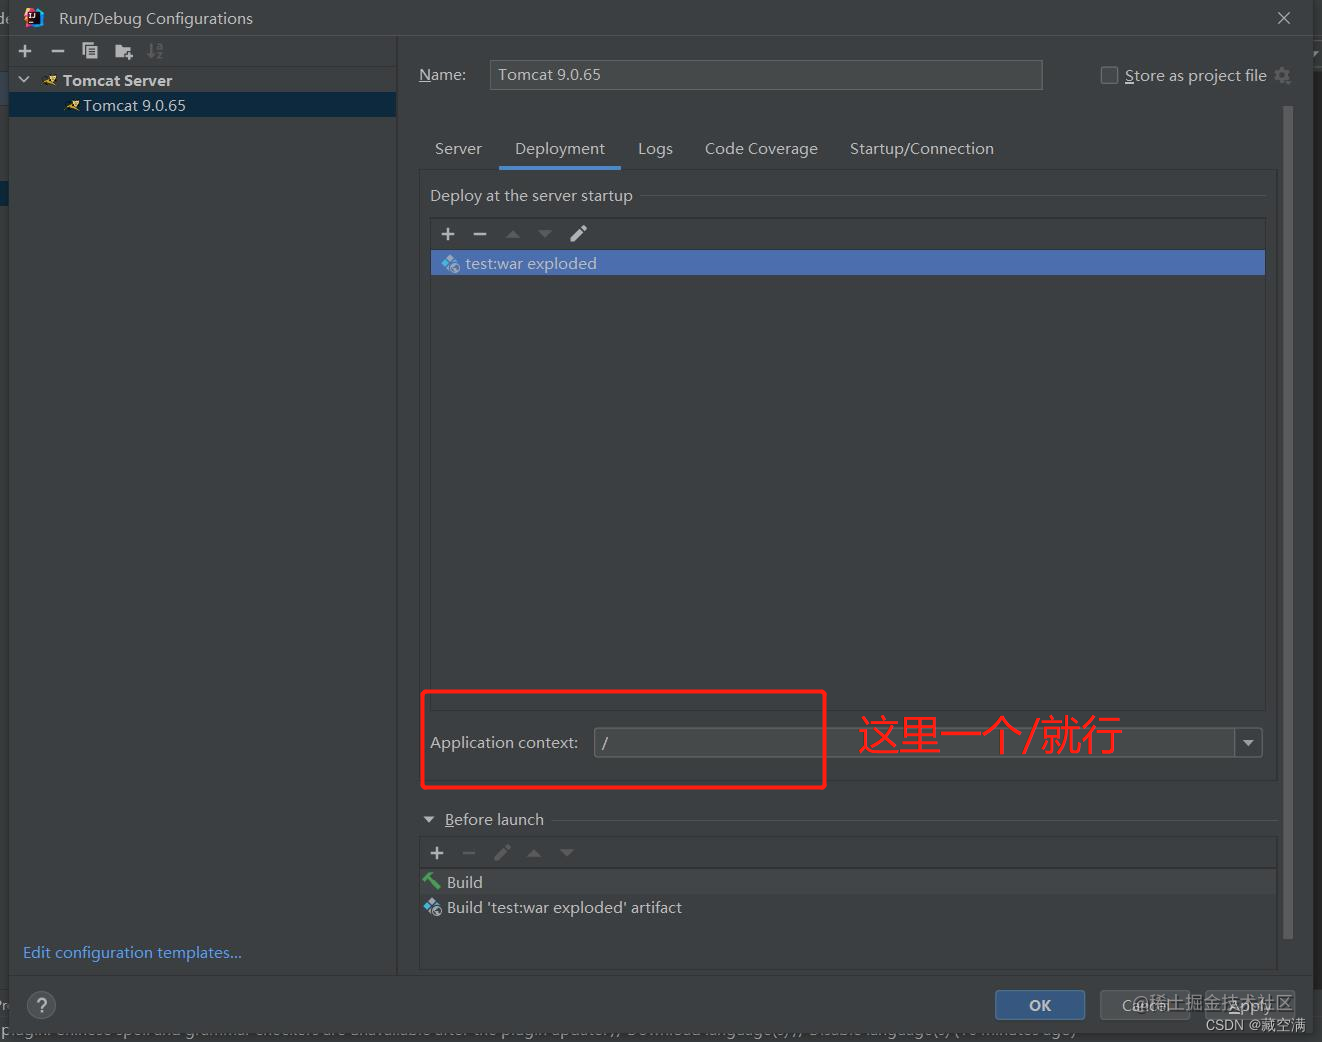1322x1042 pixels.
Task: Select the Tomcat 9.0.65 configuration
Action: click(202, 105)
